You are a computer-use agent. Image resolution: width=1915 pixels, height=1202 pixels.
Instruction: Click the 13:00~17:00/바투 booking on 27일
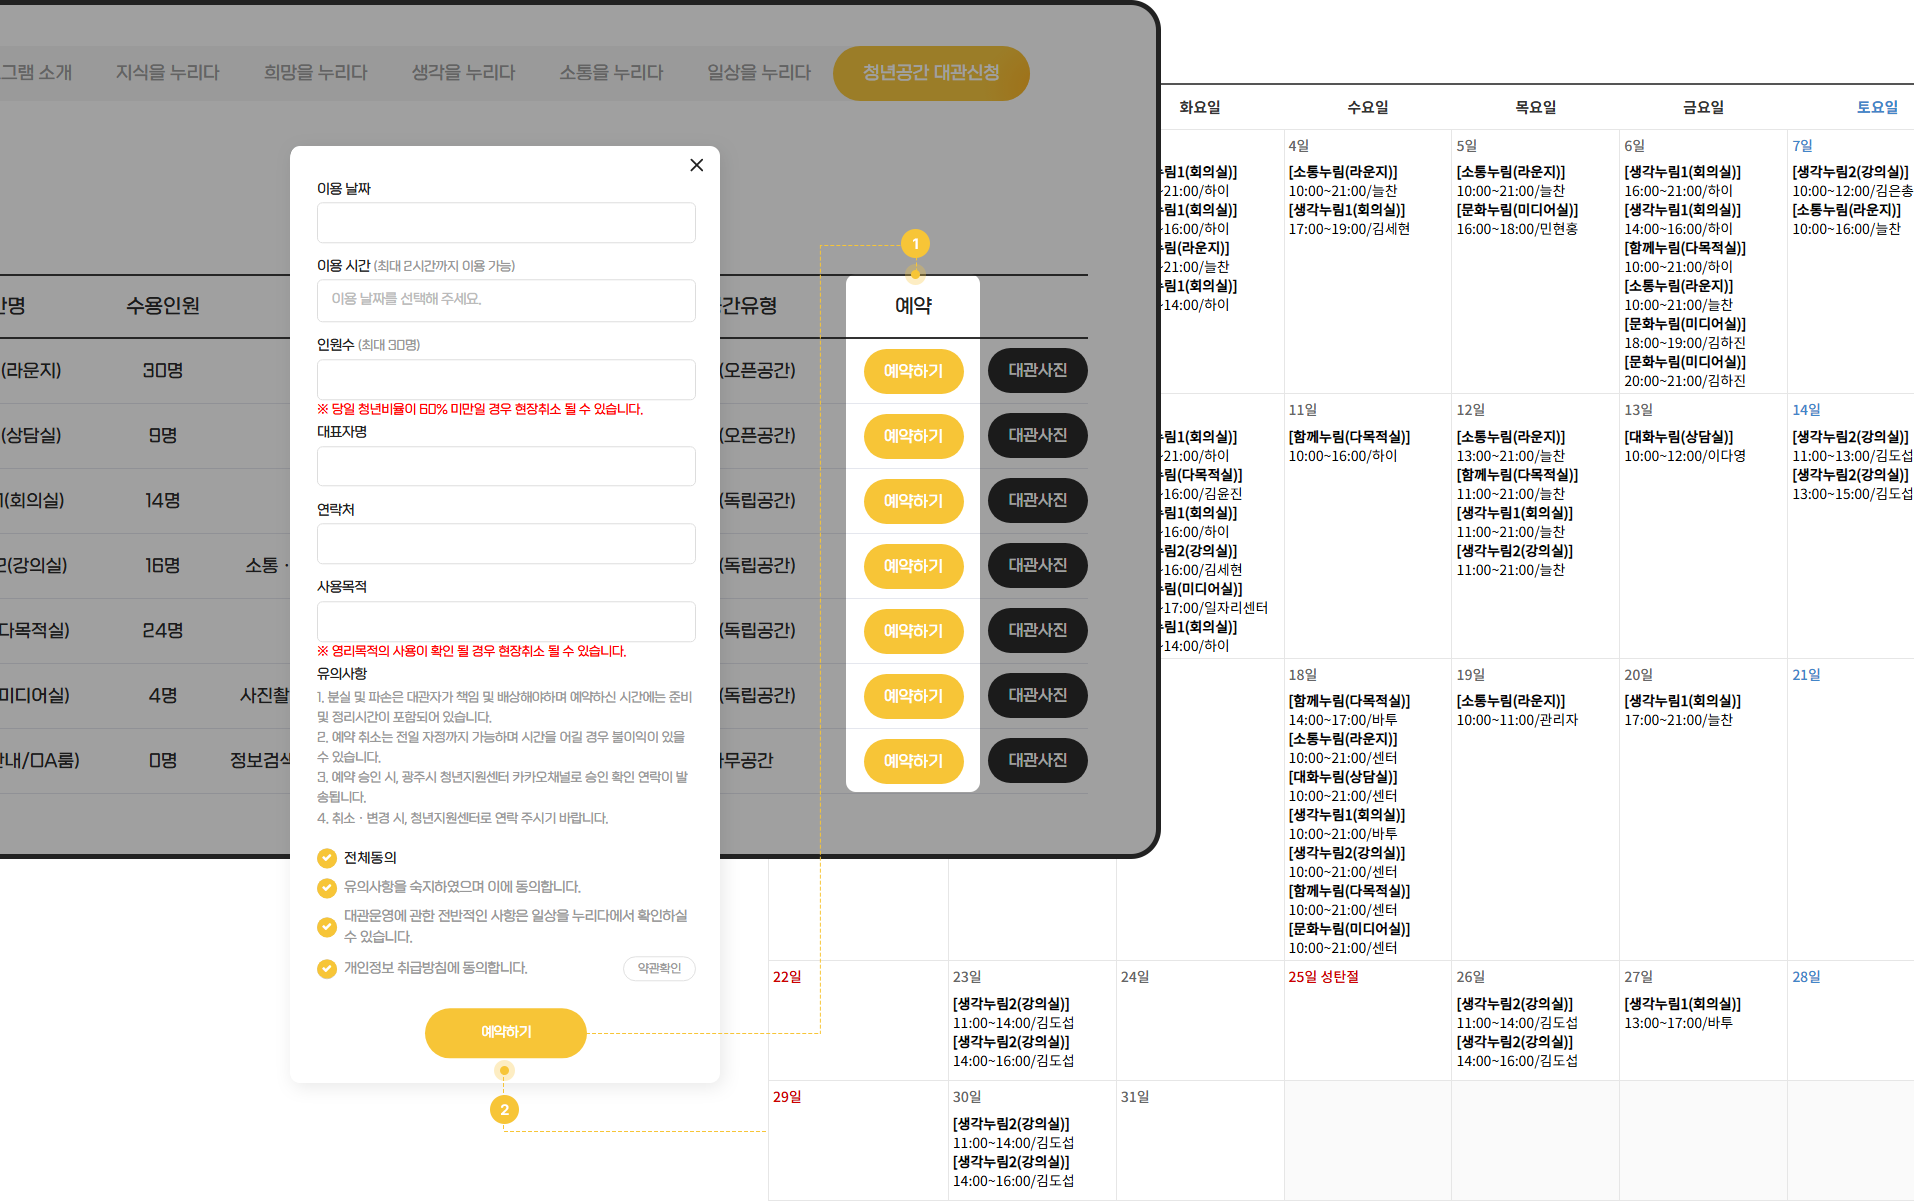[1678, 1023]
